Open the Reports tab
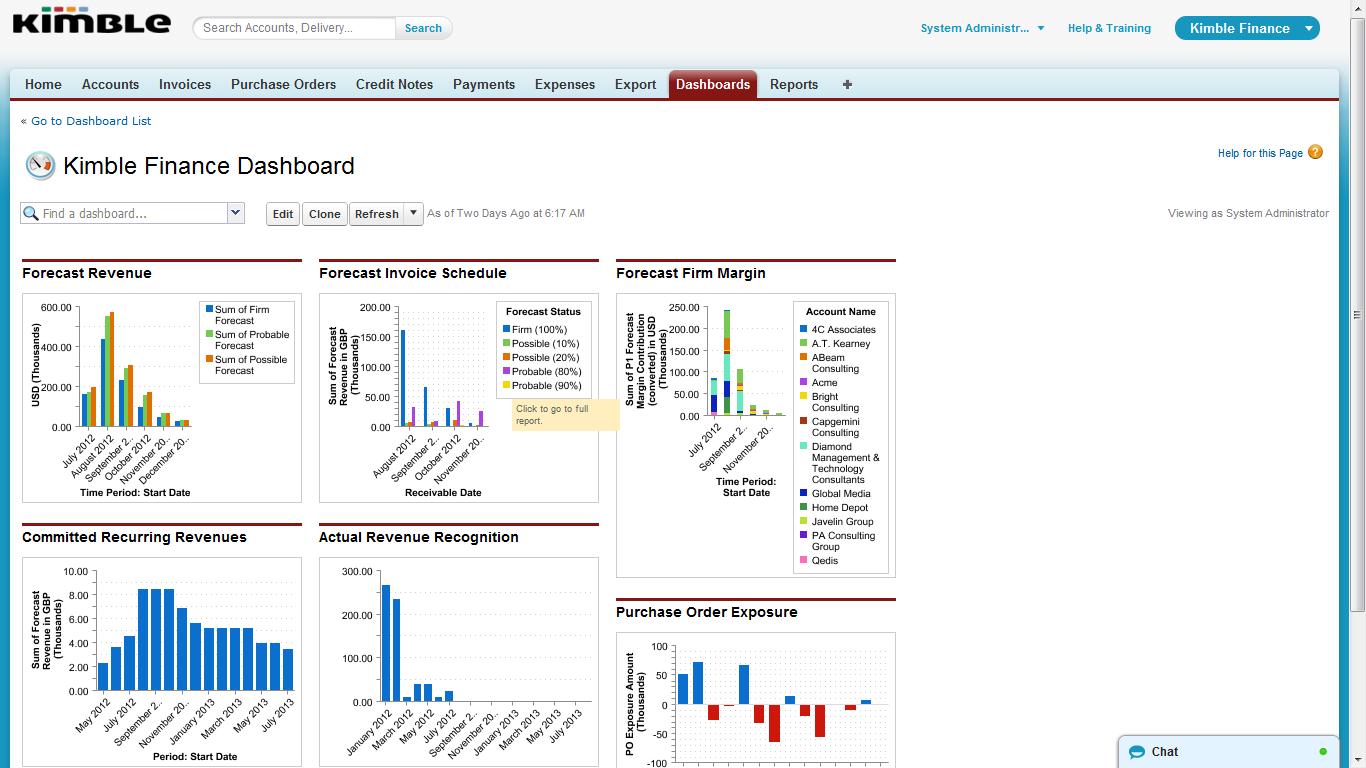 (x=794, y=85)
